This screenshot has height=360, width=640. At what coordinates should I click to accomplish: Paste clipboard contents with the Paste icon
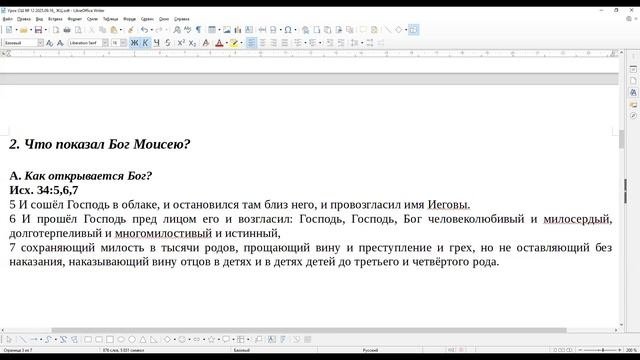tap(114, 30)
